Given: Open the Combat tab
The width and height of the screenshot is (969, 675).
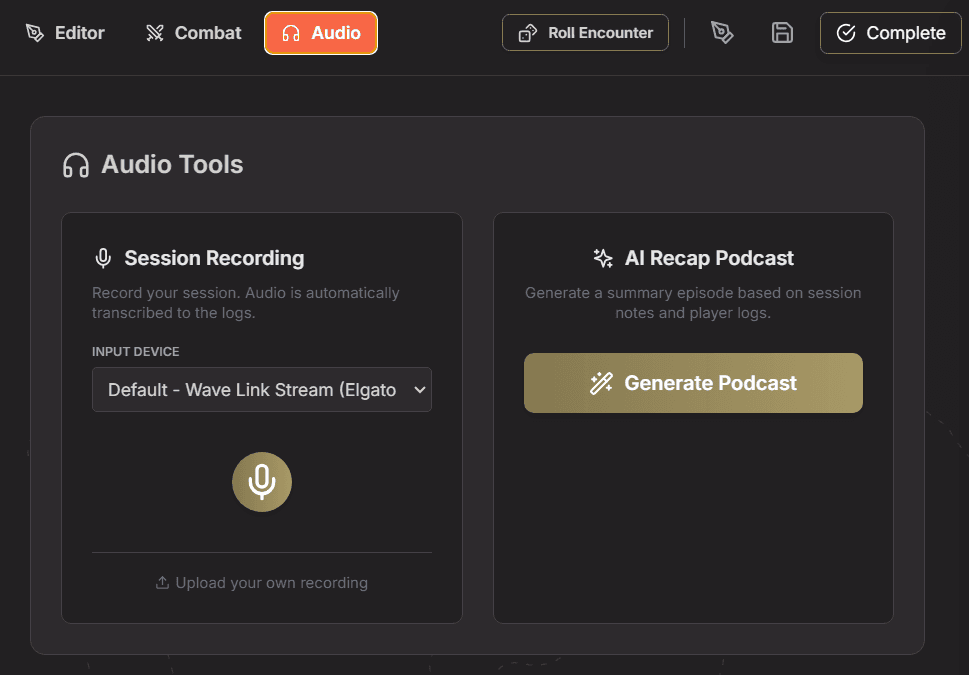Looking at the screenshot, I should click(x=193, y=33).
